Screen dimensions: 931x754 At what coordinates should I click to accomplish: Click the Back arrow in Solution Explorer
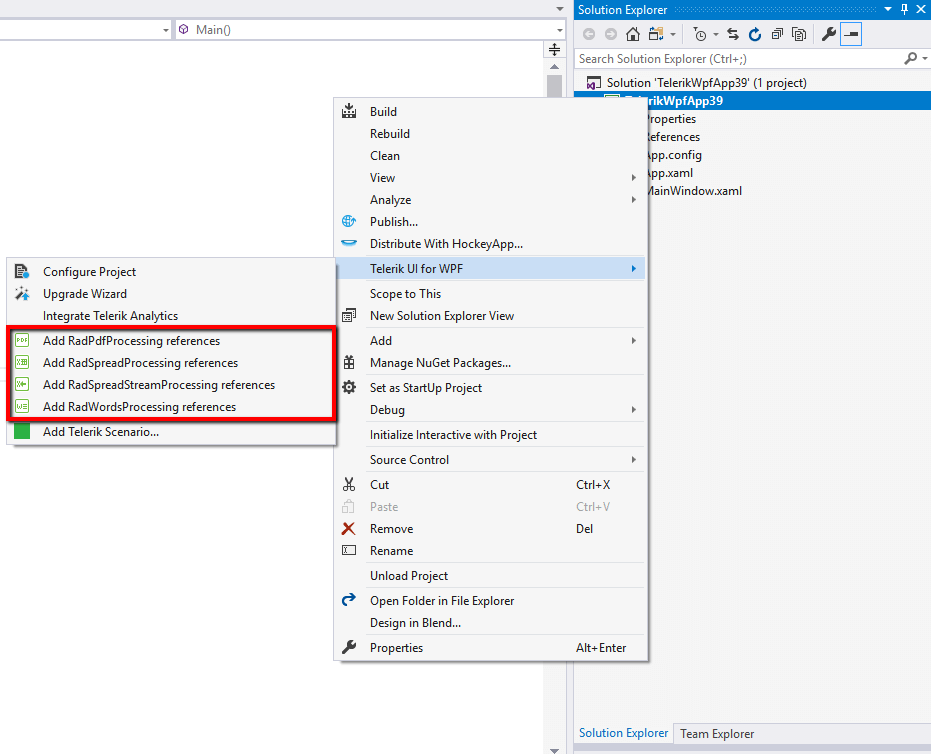589,34
